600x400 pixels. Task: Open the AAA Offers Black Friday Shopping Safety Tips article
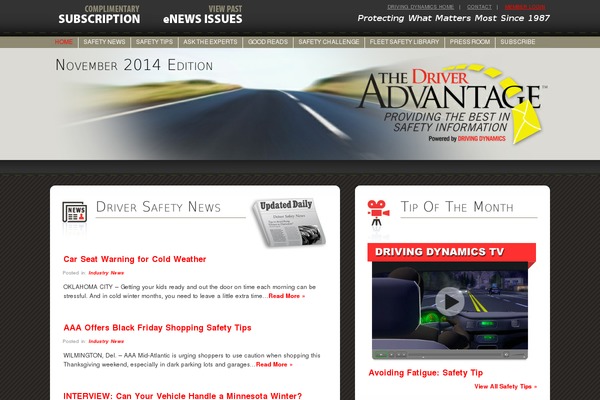pos(157,328)
